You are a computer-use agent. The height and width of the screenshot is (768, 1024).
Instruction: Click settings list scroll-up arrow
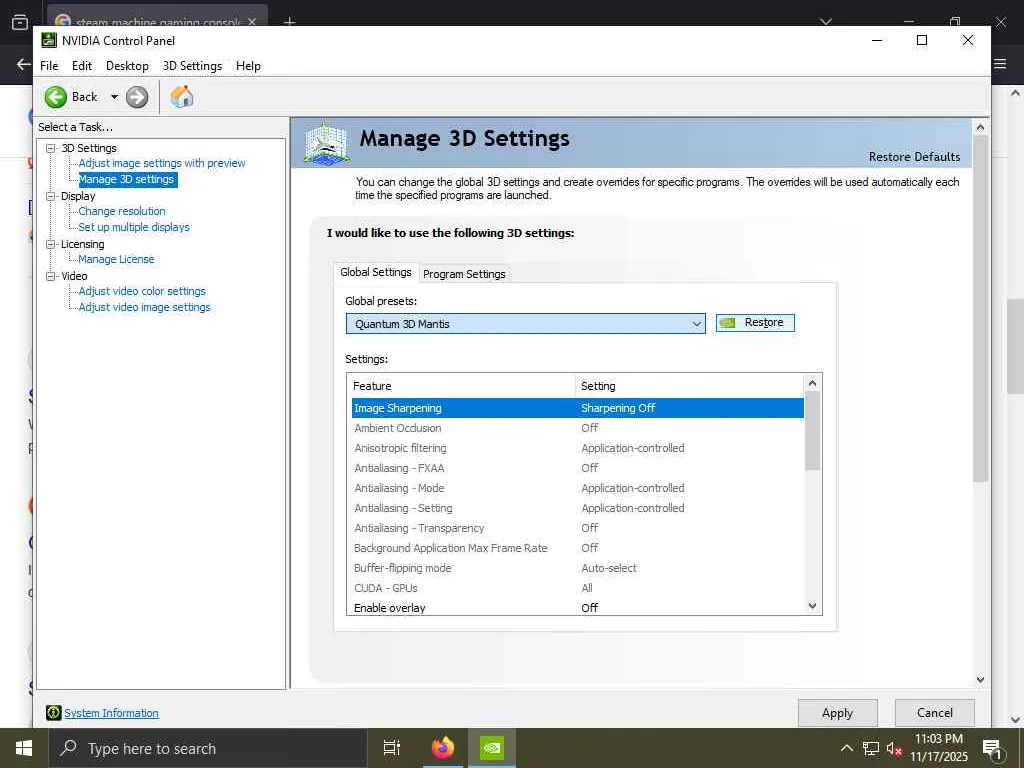click(x=812, y=383)
